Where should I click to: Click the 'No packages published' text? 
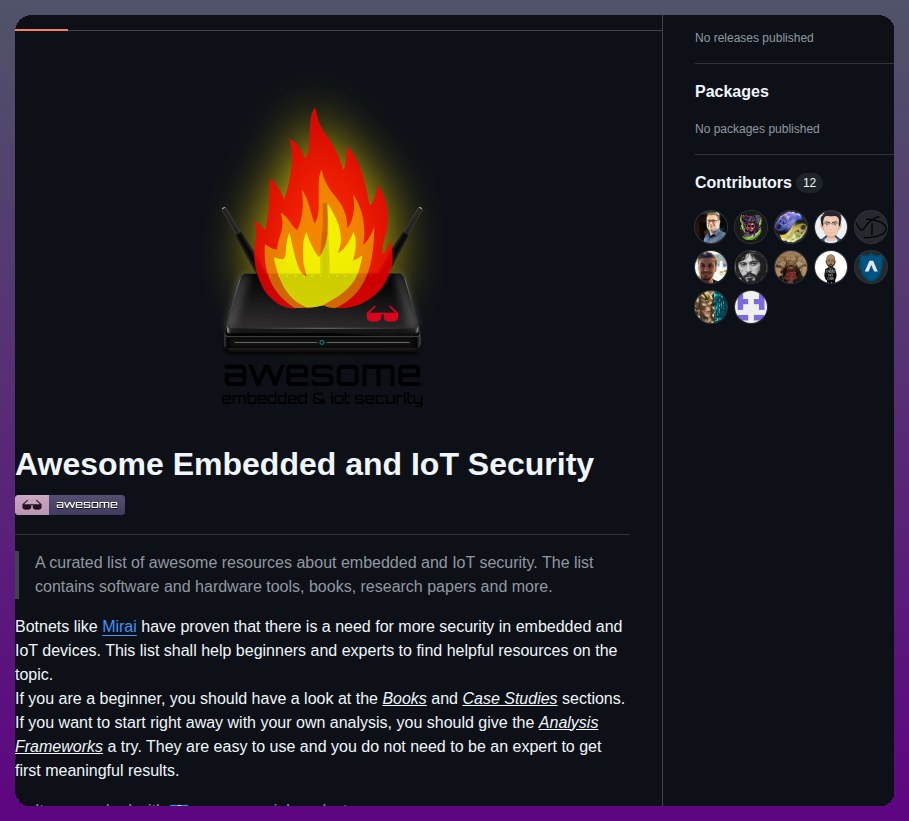757,129
